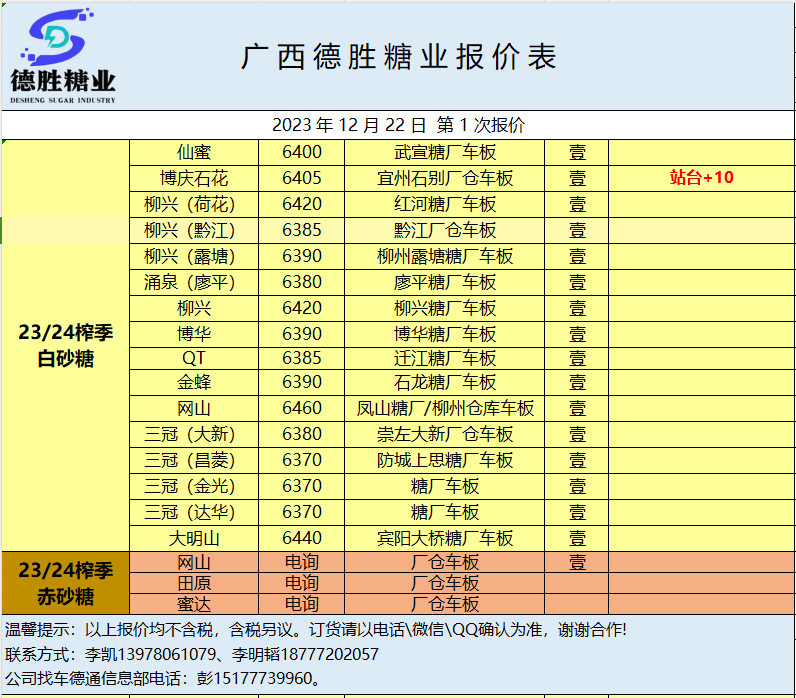
Task: Click the Desheng Sugar company logo
Action: (x=62, y=55)
